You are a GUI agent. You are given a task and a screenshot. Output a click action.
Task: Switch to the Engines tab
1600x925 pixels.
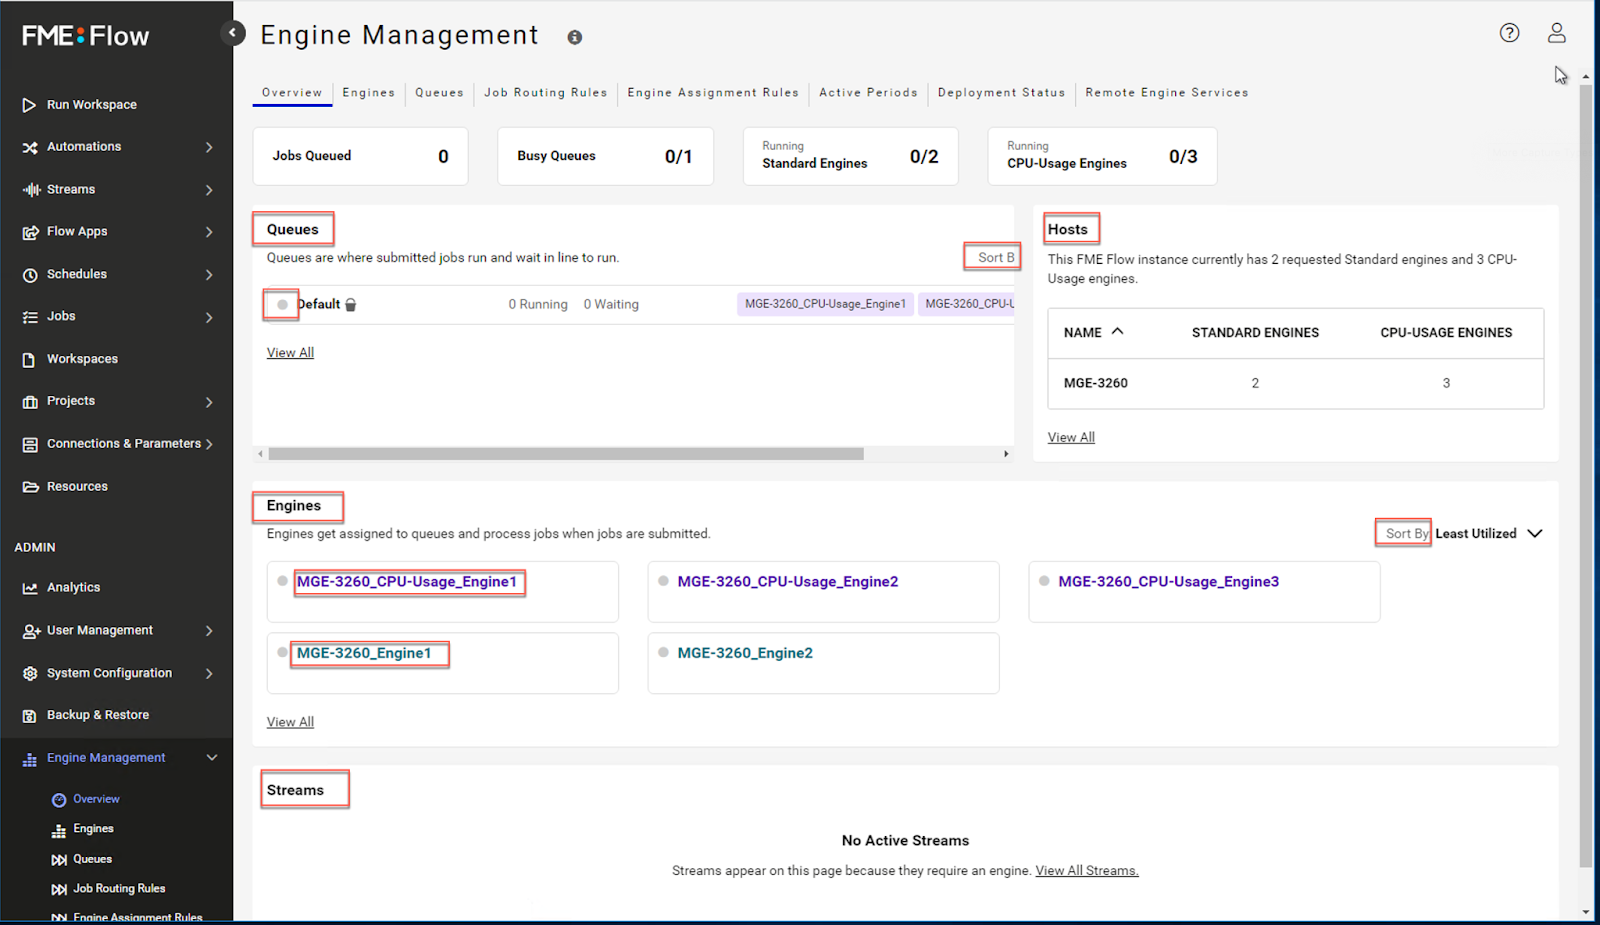(x=369, y=93)
